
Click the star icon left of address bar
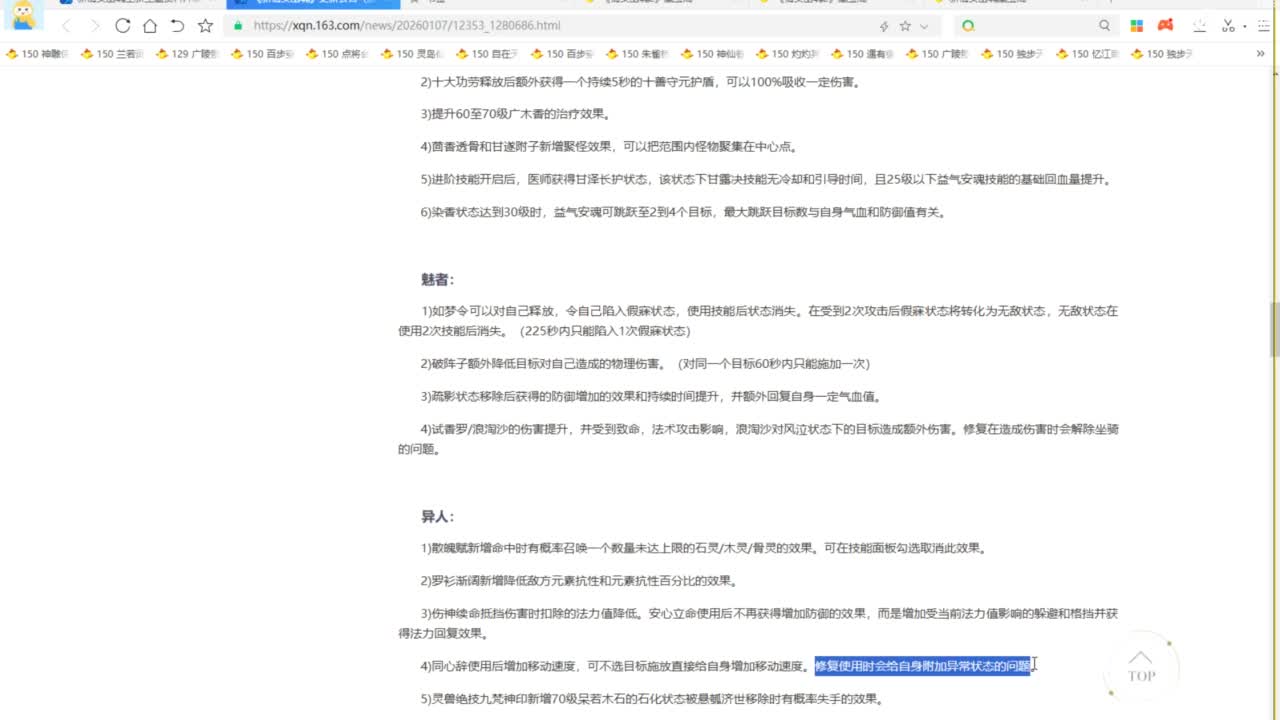[x=205, y=26]
